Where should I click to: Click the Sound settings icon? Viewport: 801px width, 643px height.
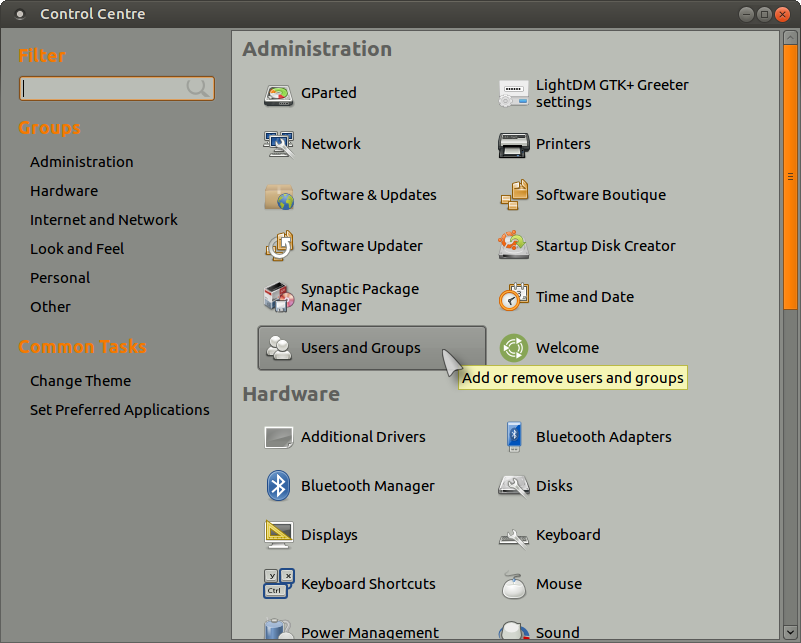point(513,631)
